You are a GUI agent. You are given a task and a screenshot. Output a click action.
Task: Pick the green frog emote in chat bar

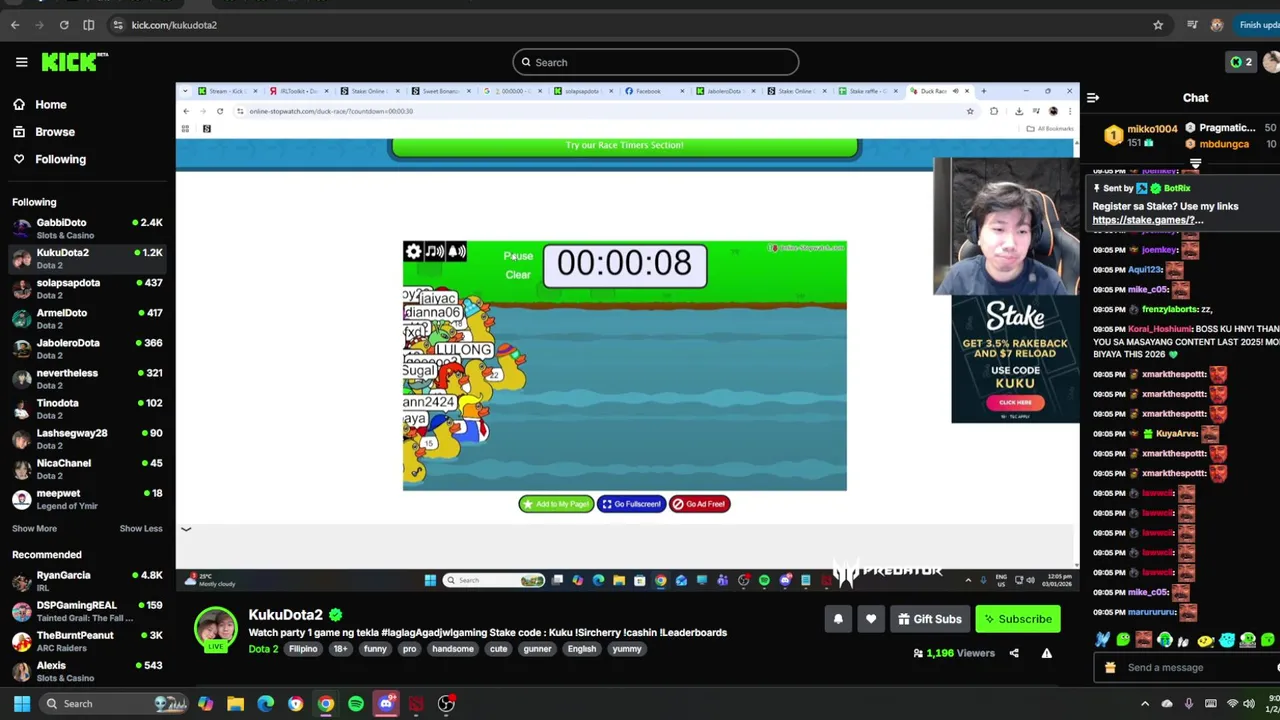(1123, 640)
